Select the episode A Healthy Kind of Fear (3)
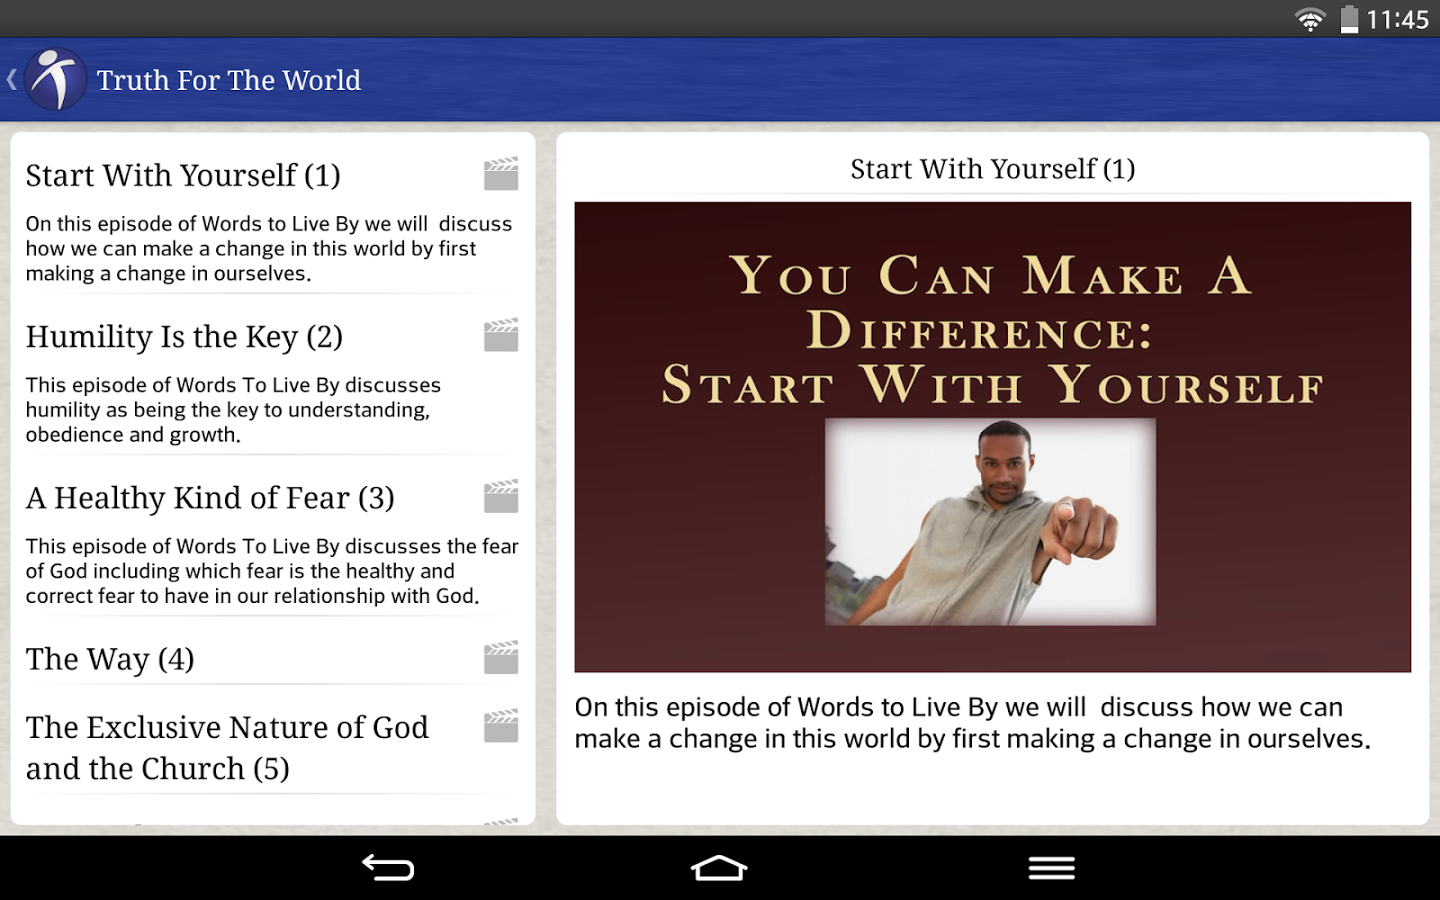Viewport: 1440px width, 900px height. tap(210, 497)
